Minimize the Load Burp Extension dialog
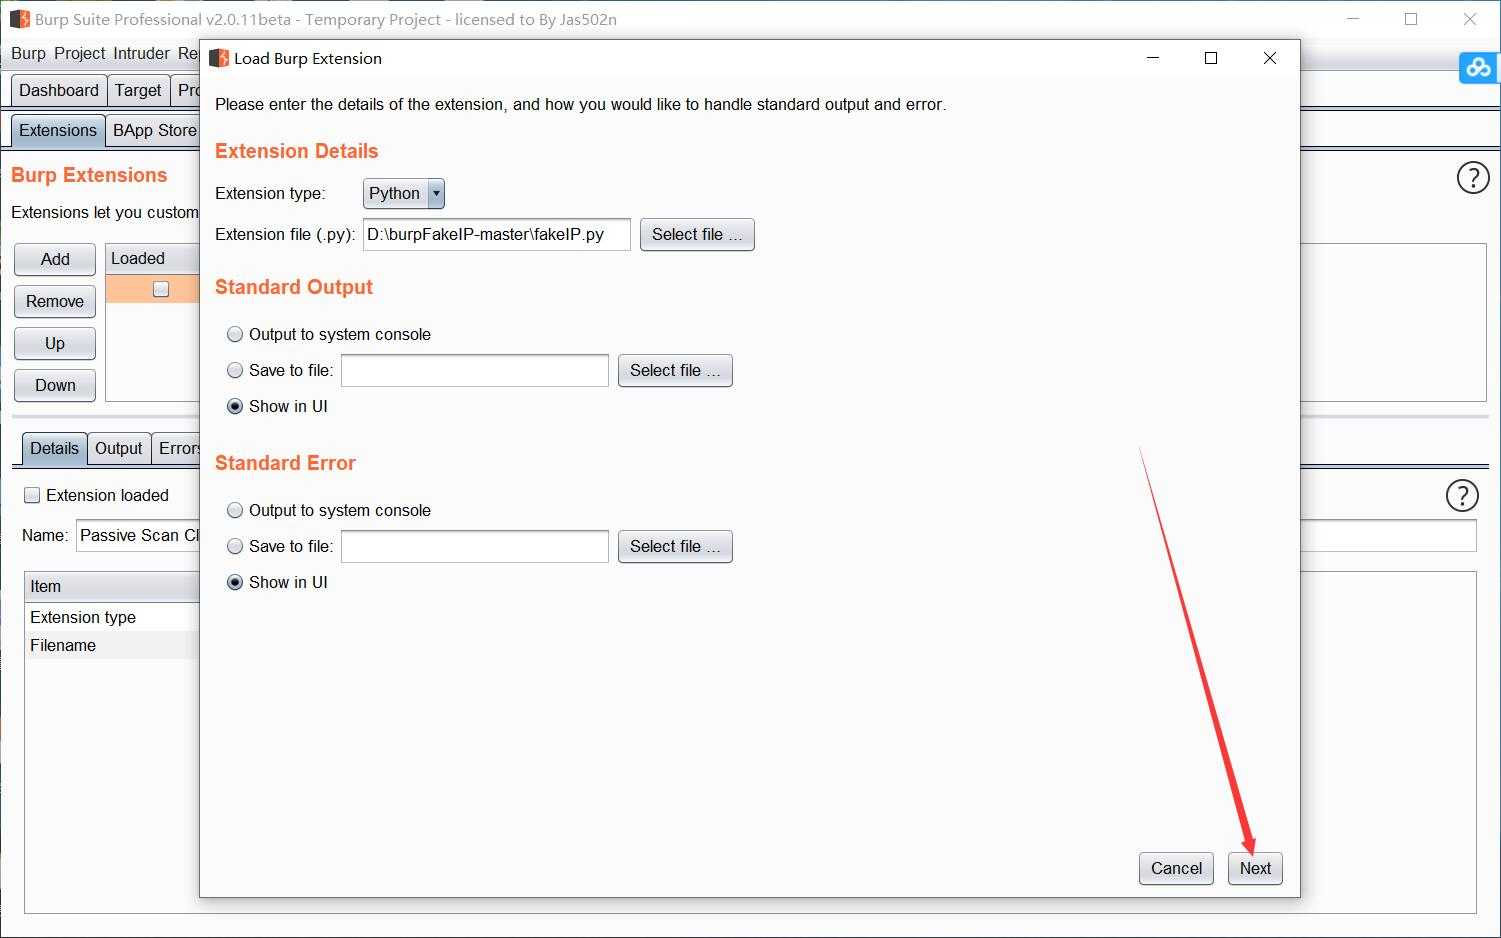 1153,58
